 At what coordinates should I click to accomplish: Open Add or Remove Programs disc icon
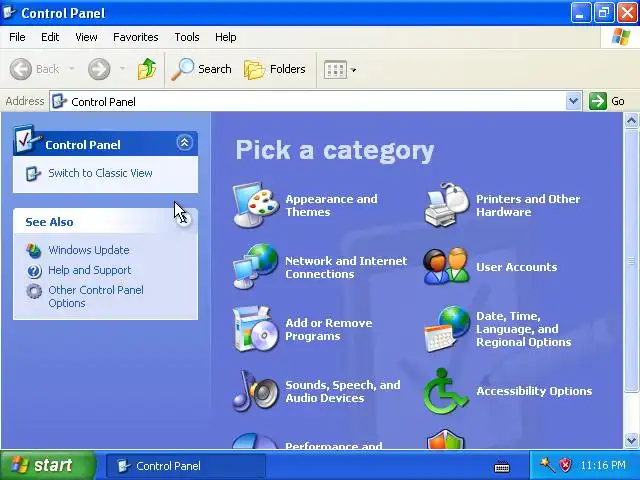coord(256,329)
